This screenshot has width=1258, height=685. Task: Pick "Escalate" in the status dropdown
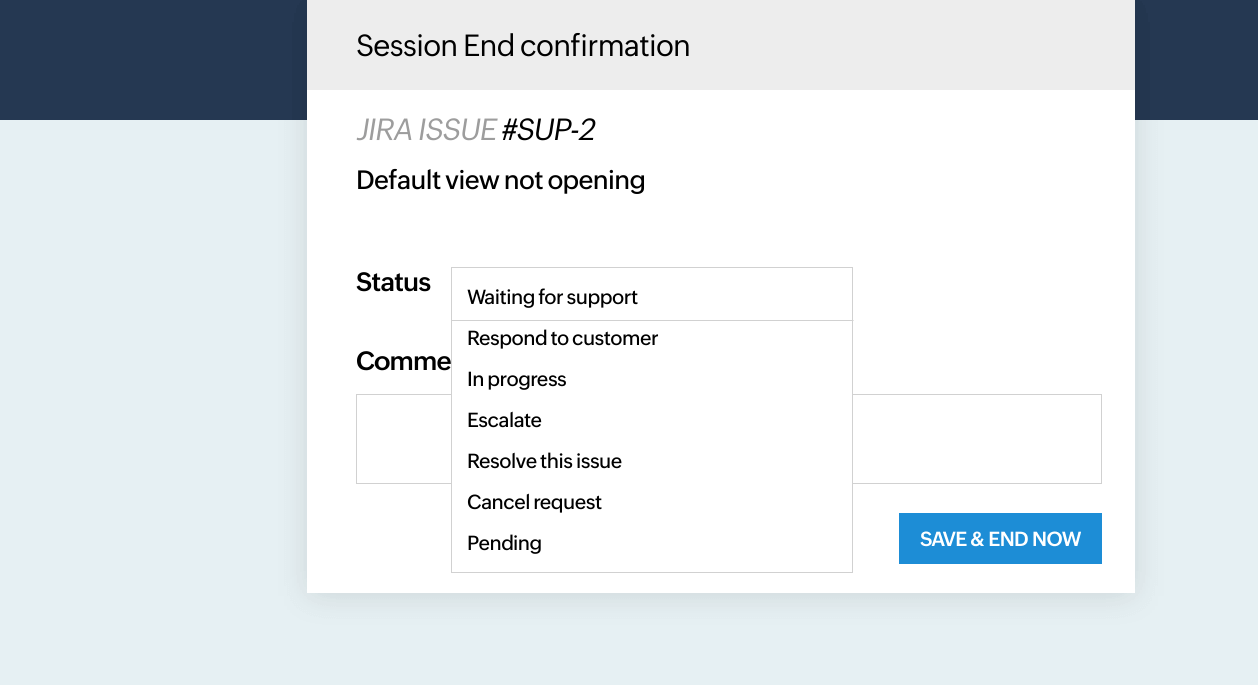click(x=504, y=420)
